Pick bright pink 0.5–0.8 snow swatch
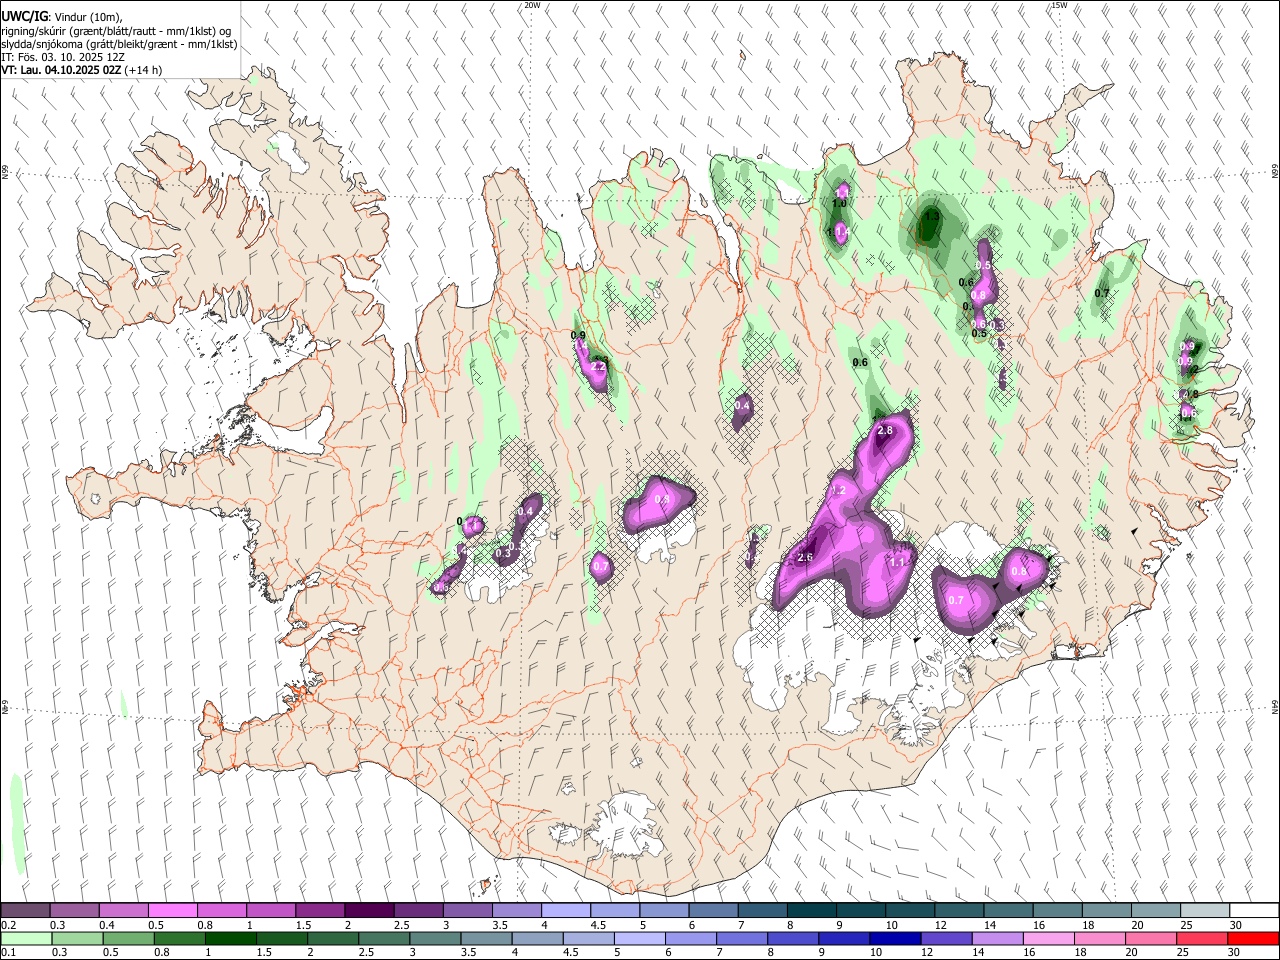This screenshot has height=960, width=1280. [x=173, y=910]
